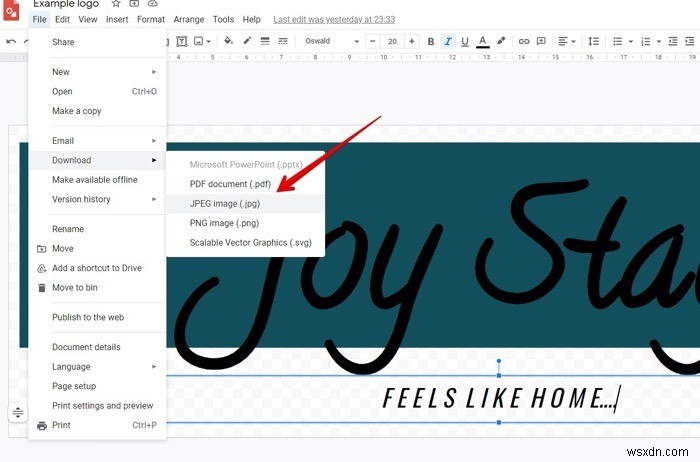Click the Download menu entry

pyautogui.click(x=97, y=160)
